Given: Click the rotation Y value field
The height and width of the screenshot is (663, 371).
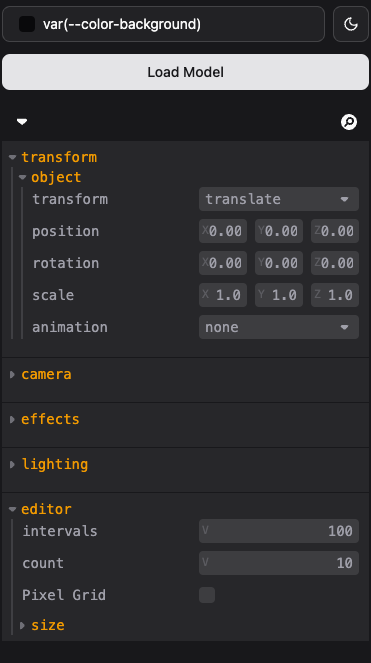Looking at the screenshot, I should pos(279,263).
